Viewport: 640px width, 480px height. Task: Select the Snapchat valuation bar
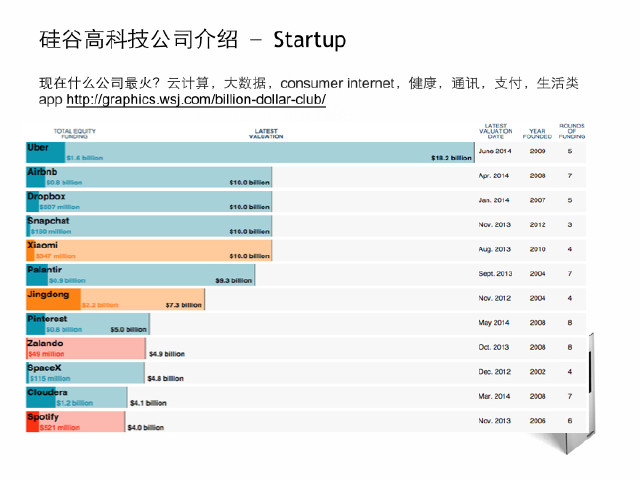tap(149, 226)
